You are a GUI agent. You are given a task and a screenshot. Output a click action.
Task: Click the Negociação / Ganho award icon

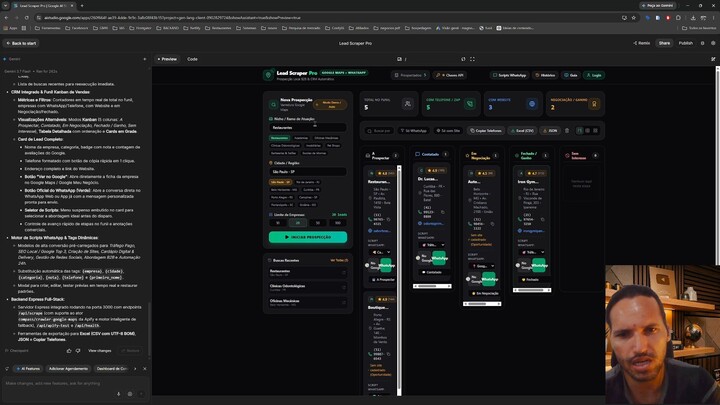point(594,104)
